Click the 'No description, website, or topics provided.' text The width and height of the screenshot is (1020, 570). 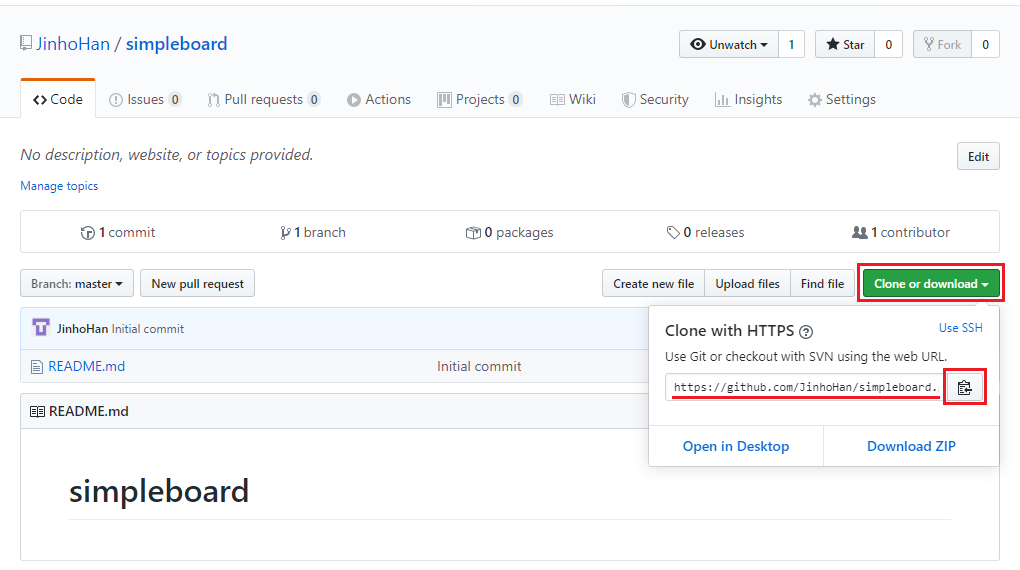pyautogui.click(x=167, y=155)
